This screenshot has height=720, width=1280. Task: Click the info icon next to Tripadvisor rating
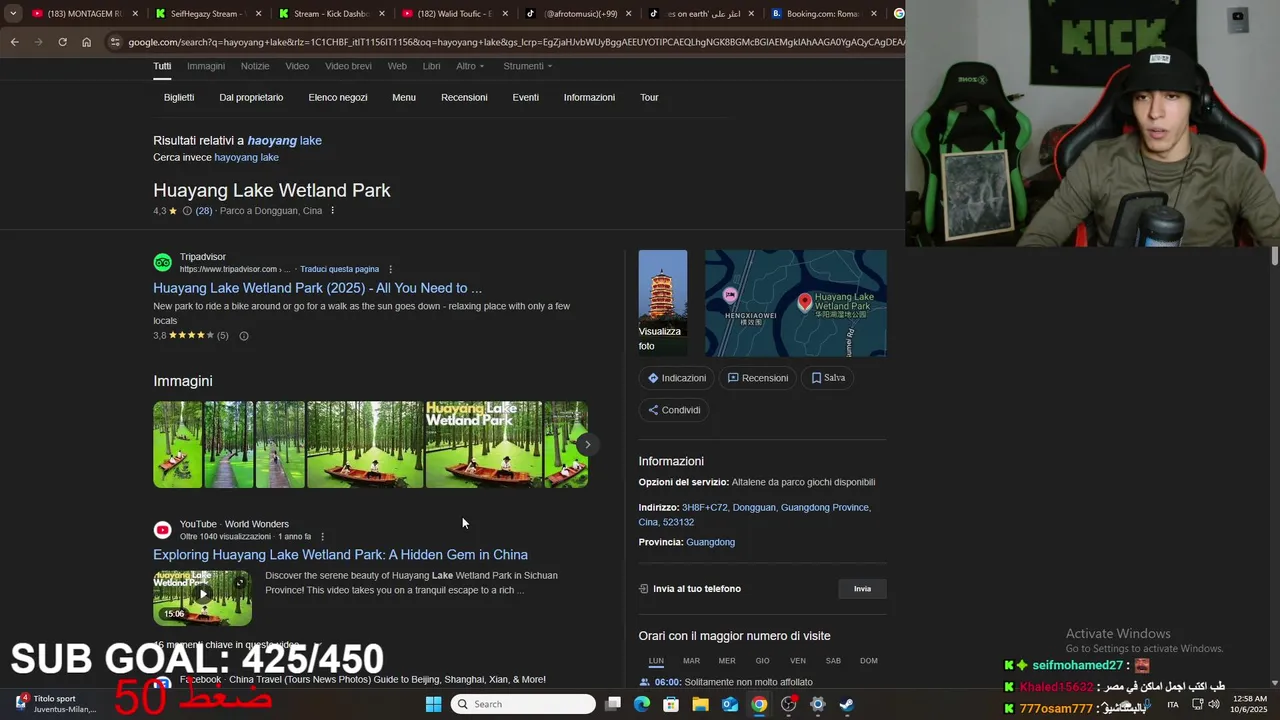click(243, 336)
